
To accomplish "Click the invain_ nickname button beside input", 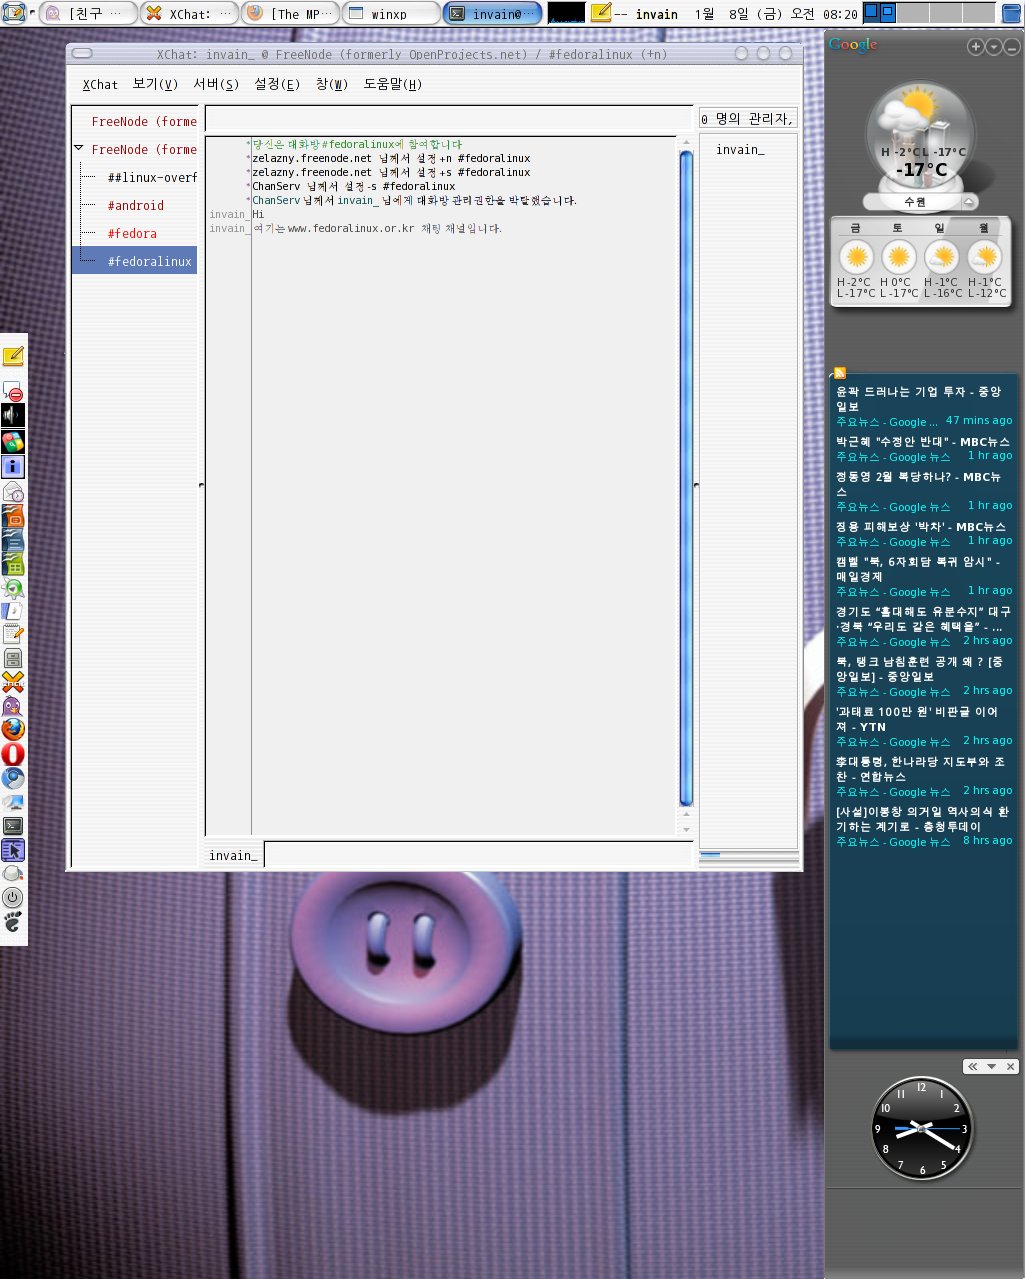I will 233,855.
